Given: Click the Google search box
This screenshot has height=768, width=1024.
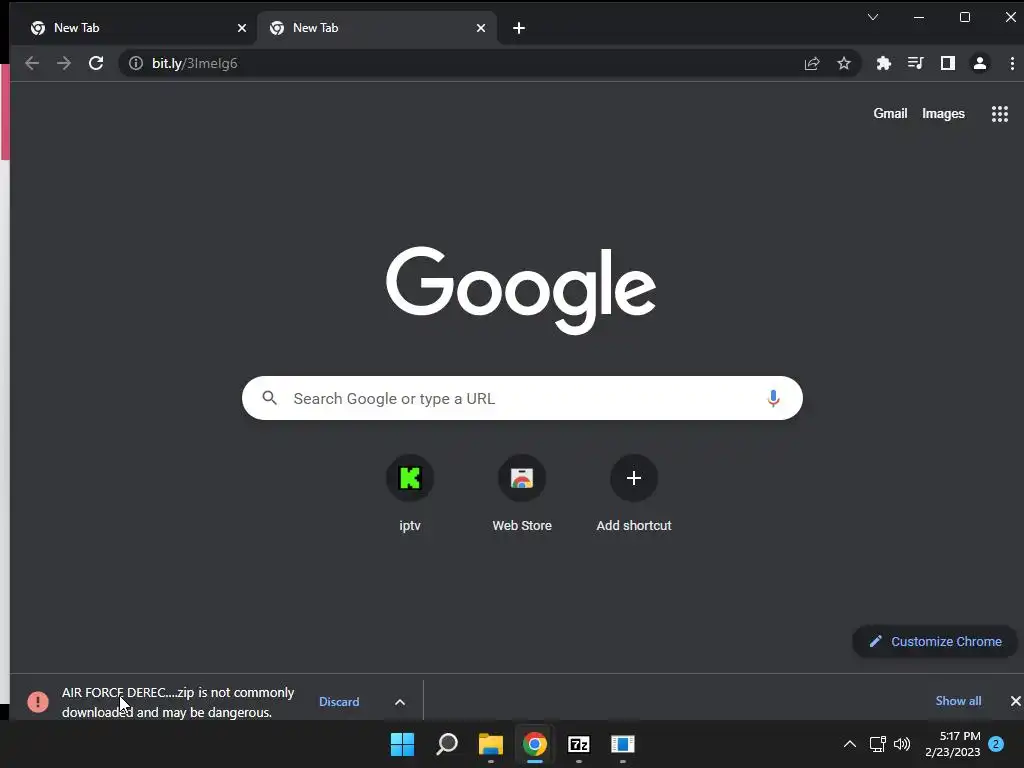Looking at the screenshot, I should click(x=522, y=398).
